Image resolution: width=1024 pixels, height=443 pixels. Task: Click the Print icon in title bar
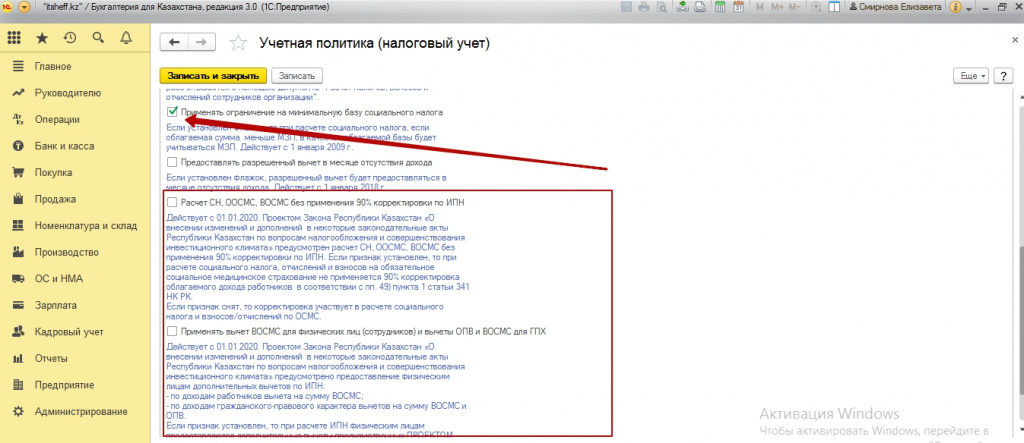(x=643, y=7)
